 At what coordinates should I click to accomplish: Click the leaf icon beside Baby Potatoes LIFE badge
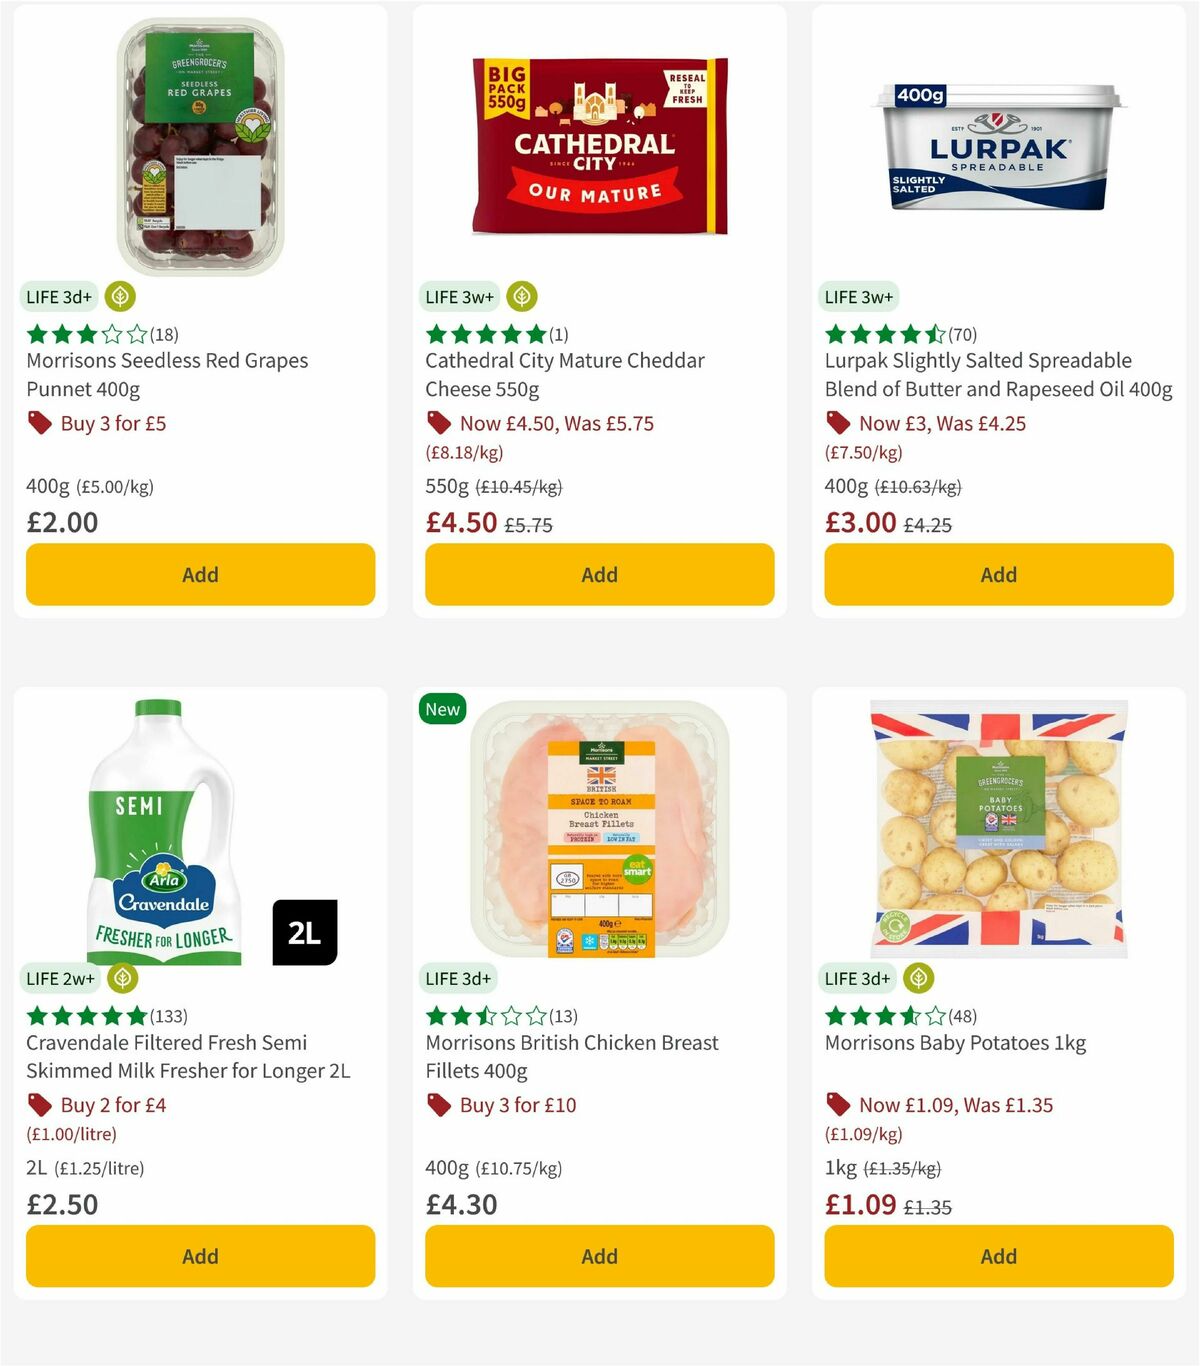tap(918, 979)
